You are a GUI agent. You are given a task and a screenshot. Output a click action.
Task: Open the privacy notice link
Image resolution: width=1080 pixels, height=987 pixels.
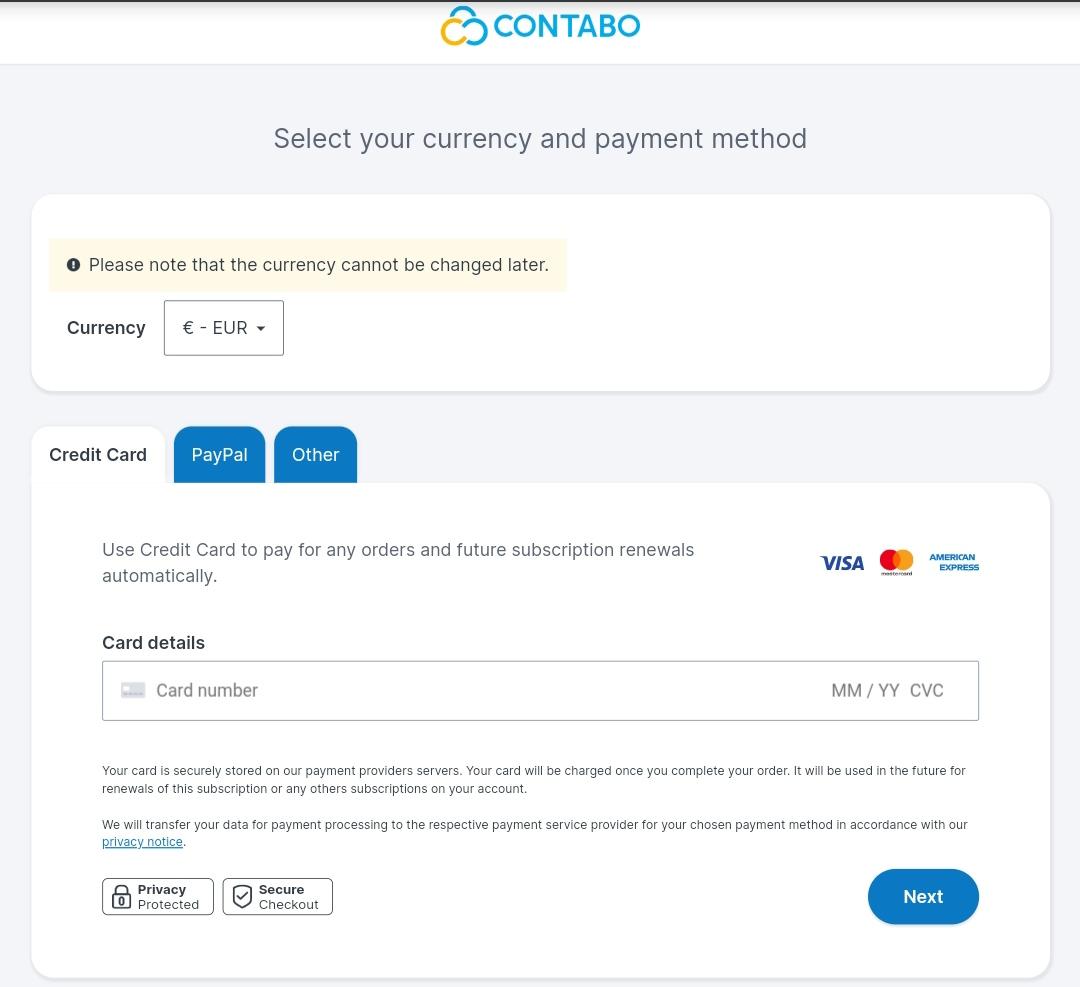pos(142,842)
